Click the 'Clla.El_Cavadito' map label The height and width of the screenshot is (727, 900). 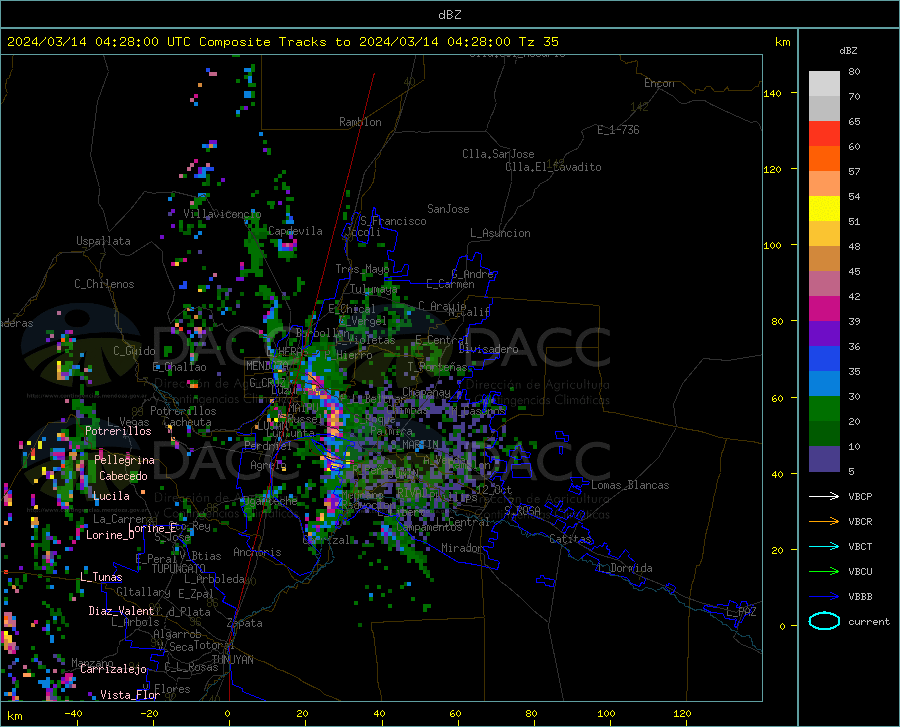[x=553, y=167]
